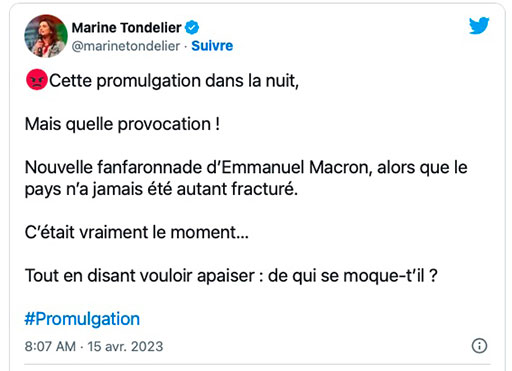Click the word 'Macron,' in the tweet body
This screenshot has width=512, height=371.
[x=341, y=167]
